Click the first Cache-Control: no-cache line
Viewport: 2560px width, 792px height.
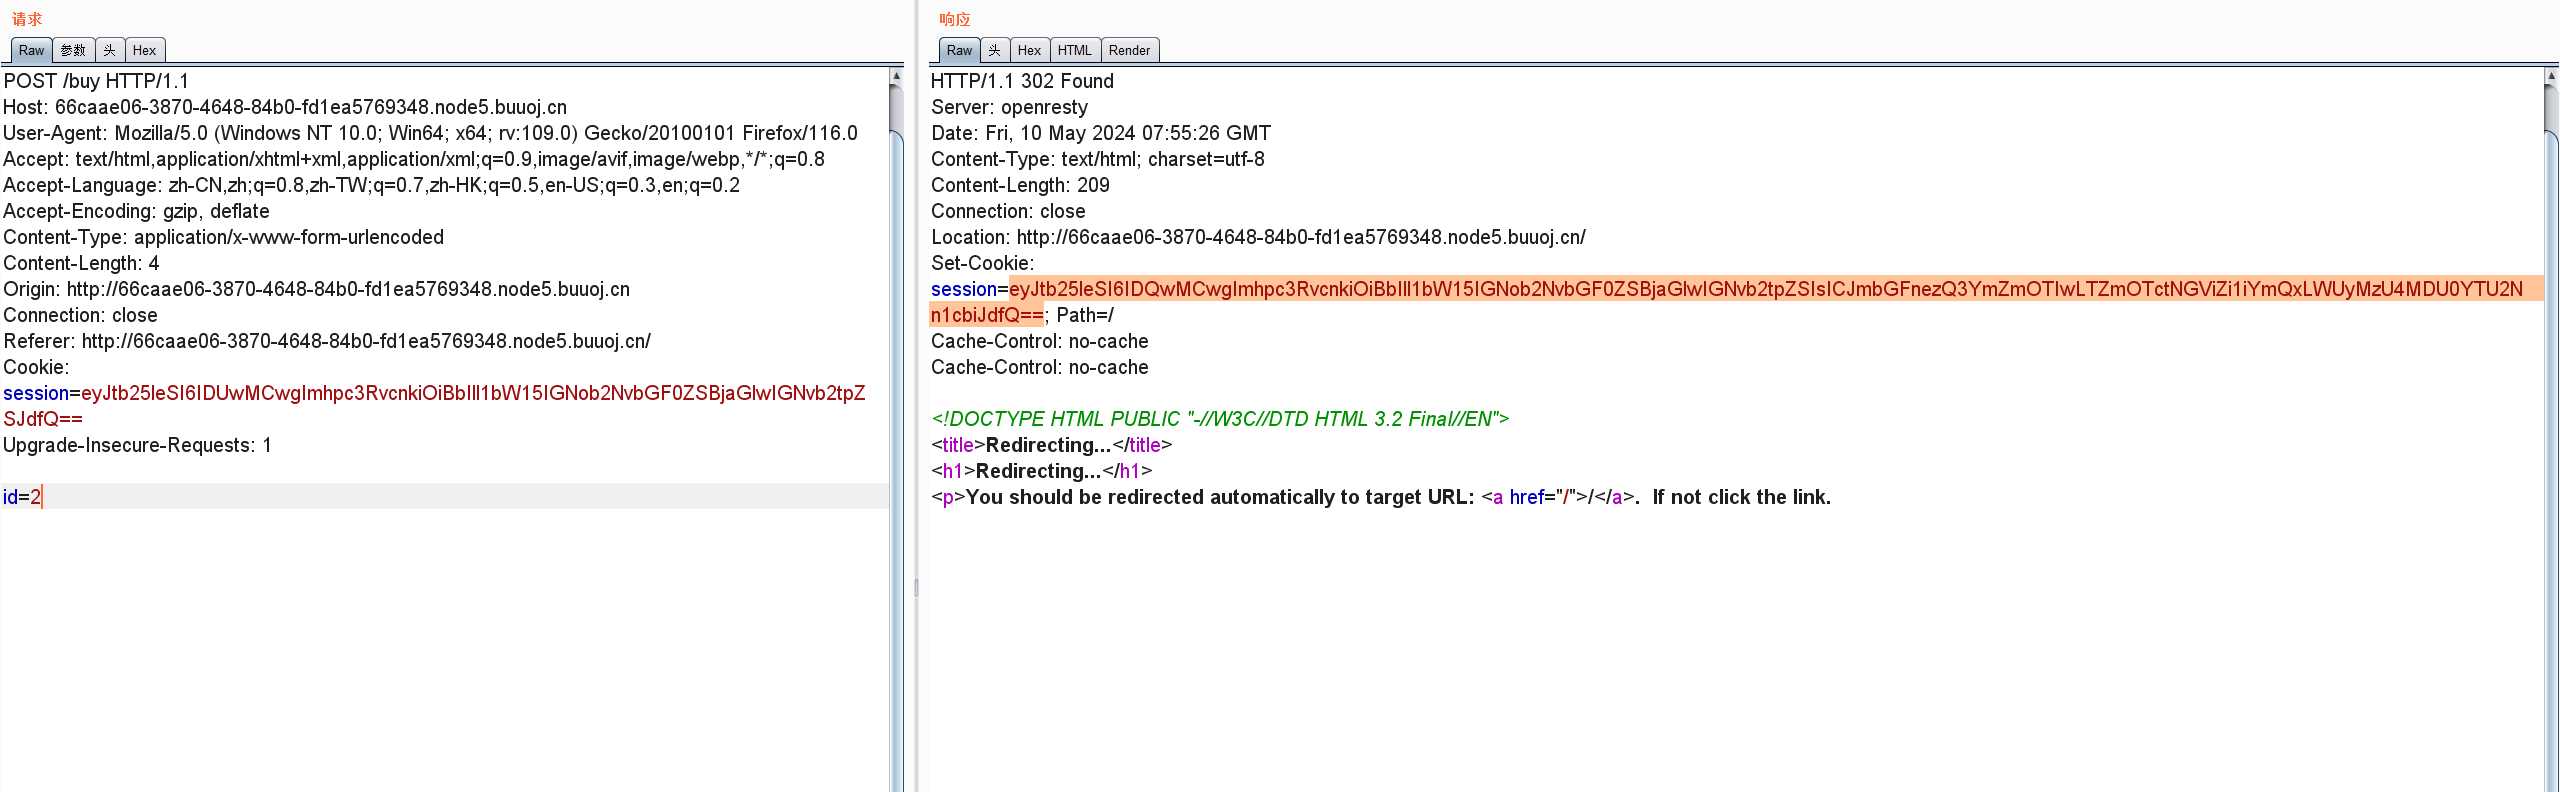1039,341
